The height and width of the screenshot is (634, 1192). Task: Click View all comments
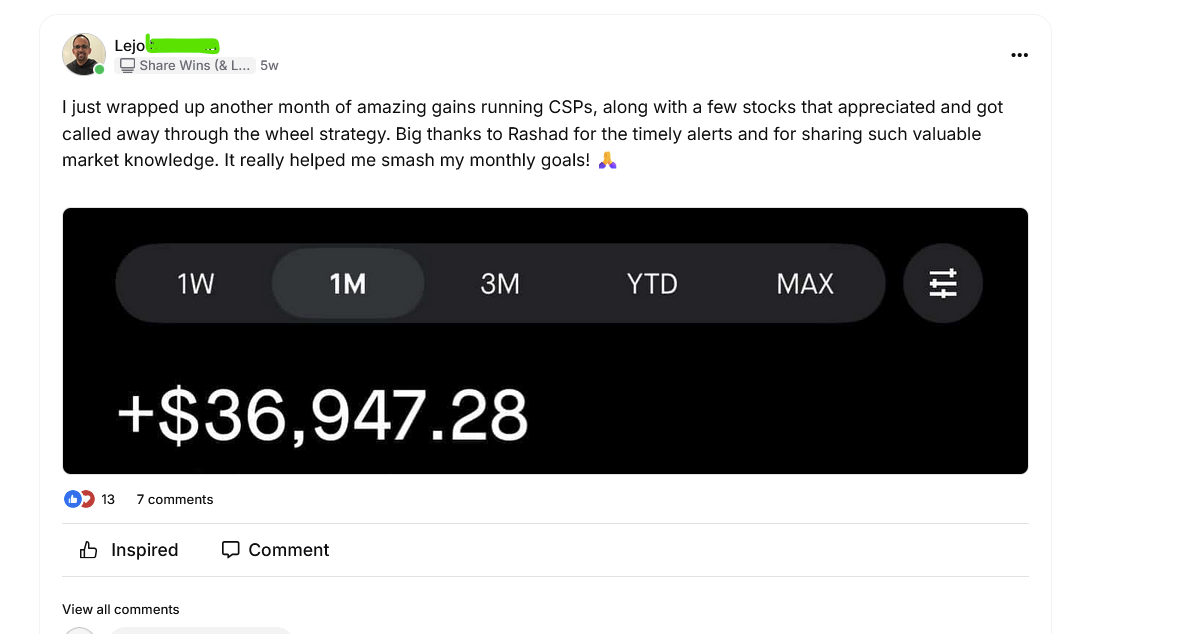click(121, 609)
